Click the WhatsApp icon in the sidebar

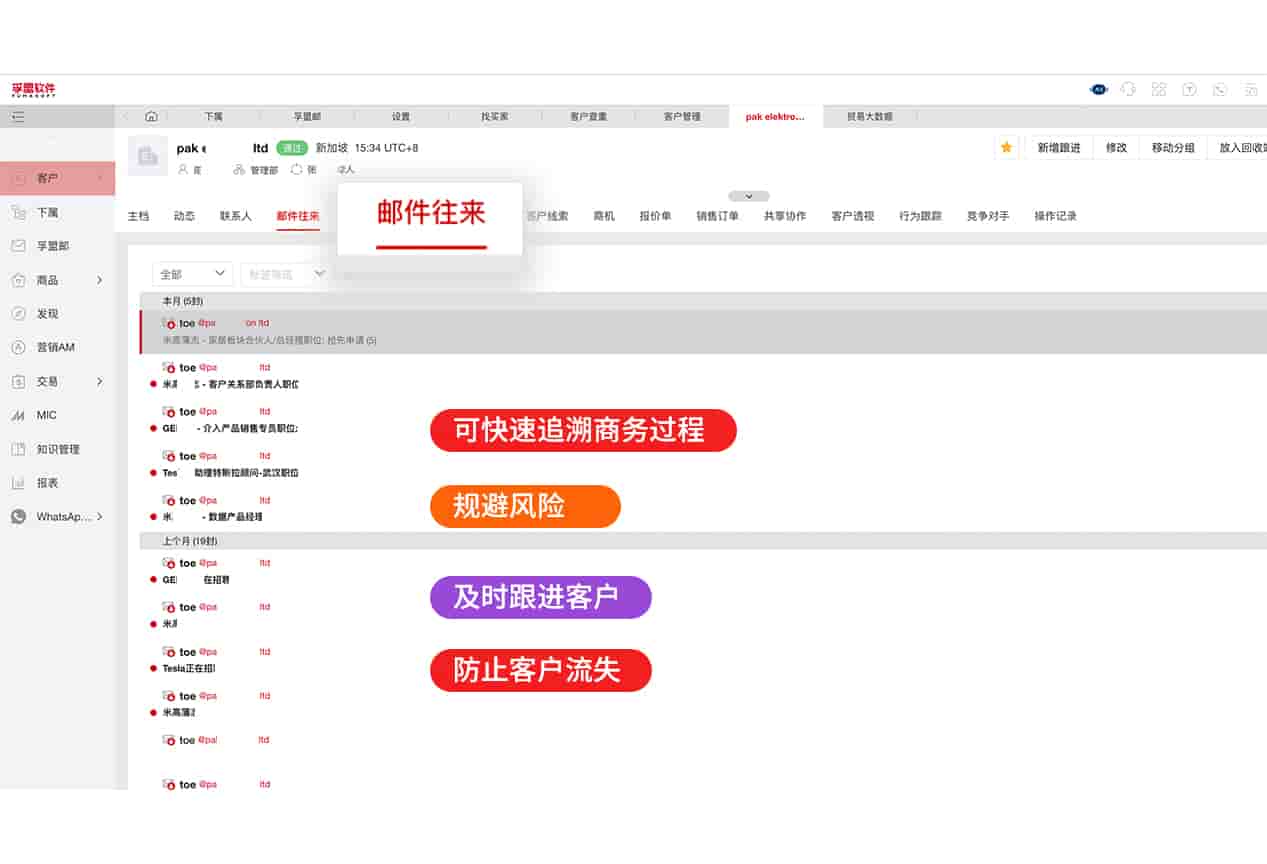click(x=18, y=517)
